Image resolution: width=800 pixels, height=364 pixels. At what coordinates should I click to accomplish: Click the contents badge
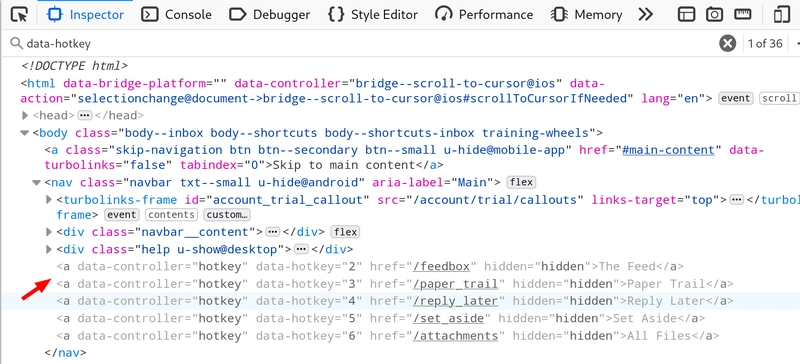[x=171, y=215]
